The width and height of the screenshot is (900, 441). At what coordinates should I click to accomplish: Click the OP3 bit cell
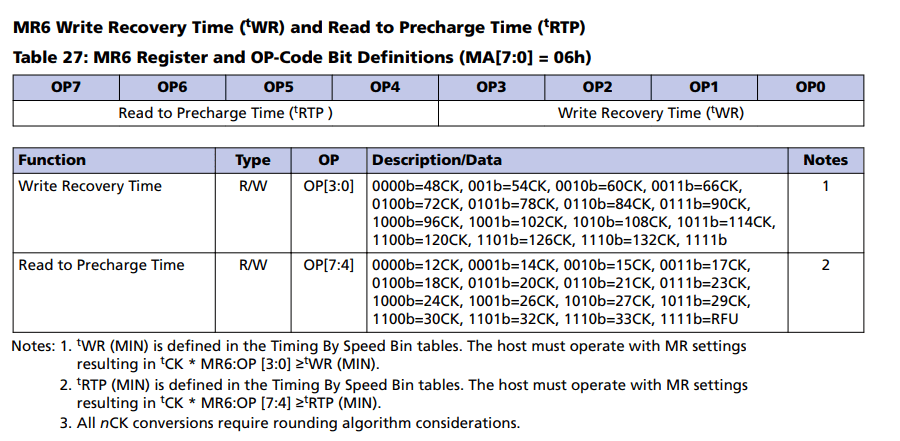click(x=491, y=88)
